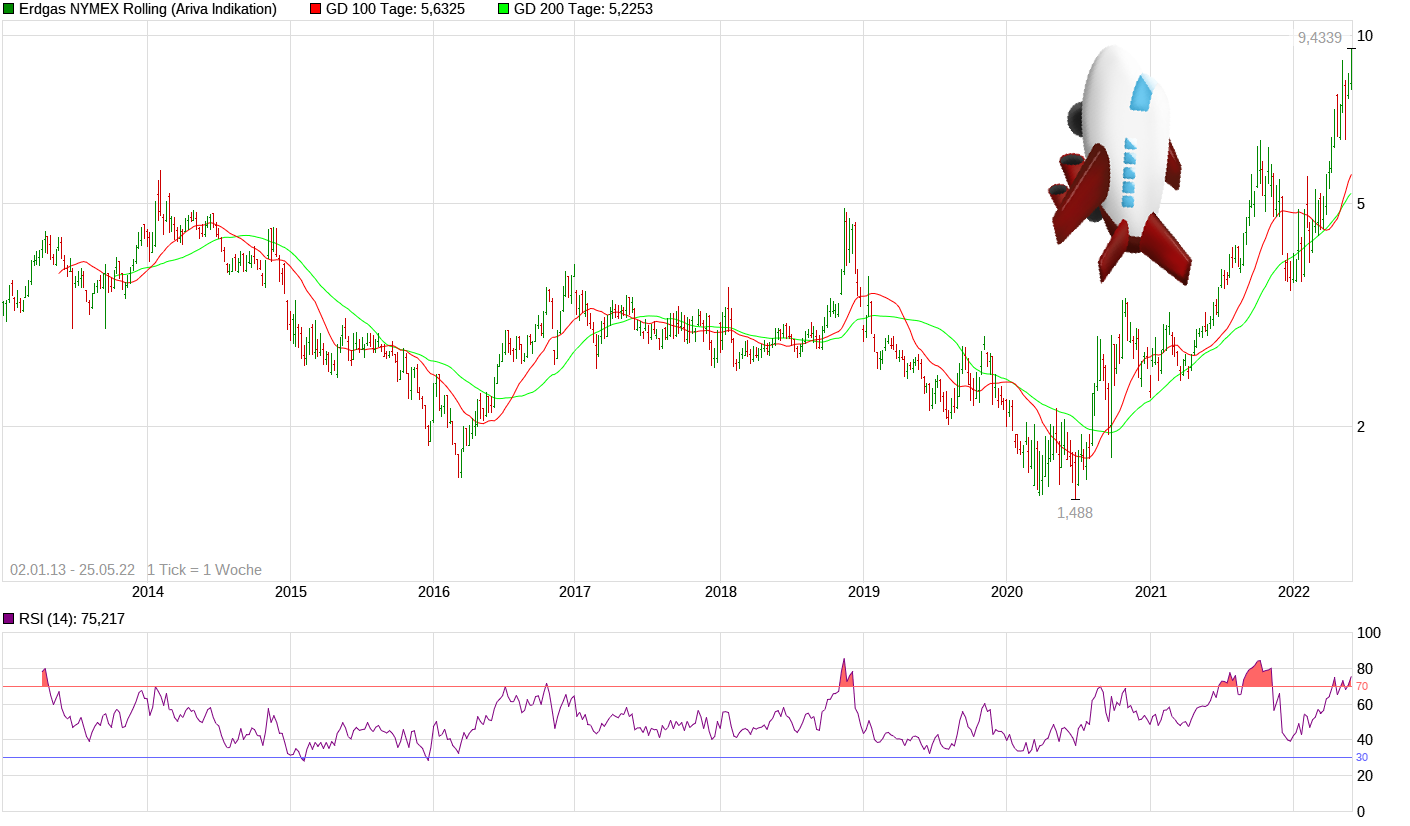The image size is (1410, 826).
Task: Click the 1,488 low price marker
Action: tap(1075, 512)
